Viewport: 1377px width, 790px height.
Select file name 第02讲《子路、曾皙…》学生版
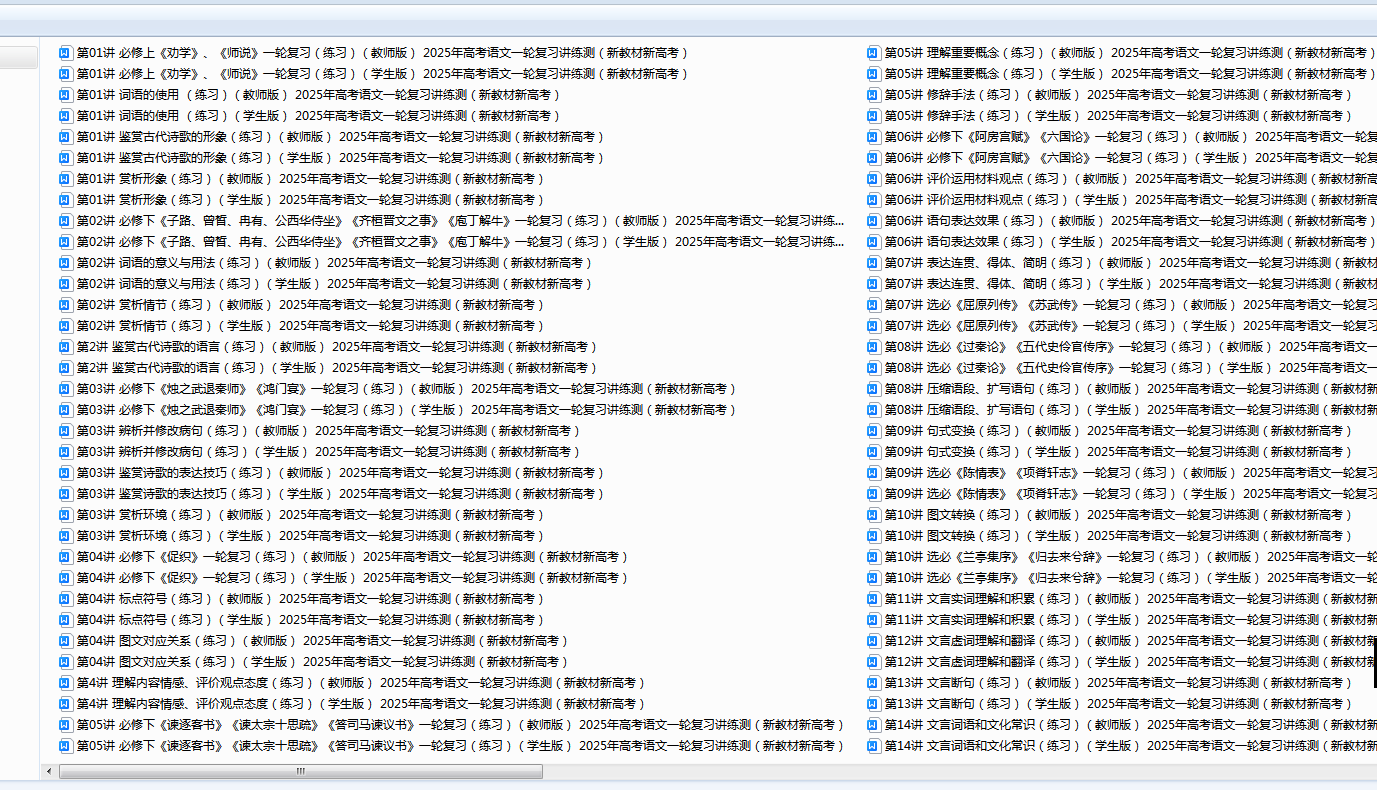point(460,241)
